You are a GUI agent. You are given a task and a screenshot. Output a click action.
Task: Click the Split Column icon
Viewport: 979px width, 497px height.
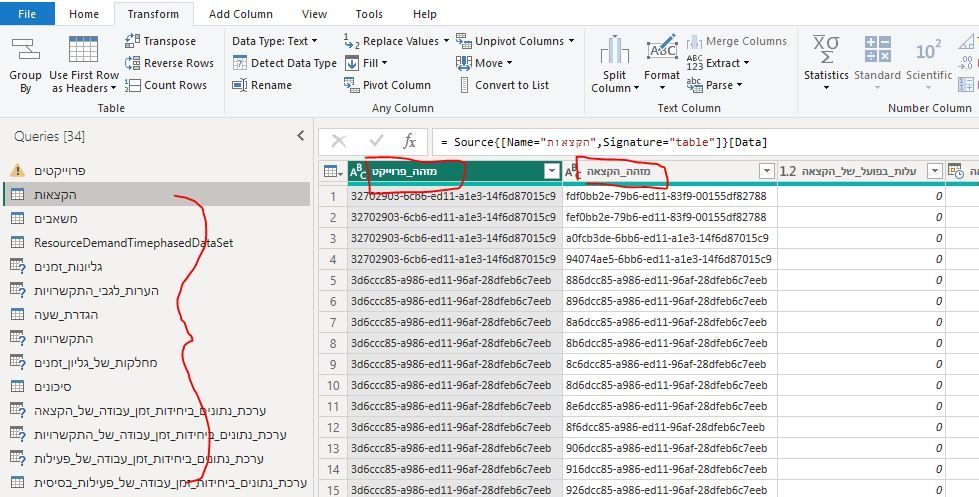tap(614, 52)
